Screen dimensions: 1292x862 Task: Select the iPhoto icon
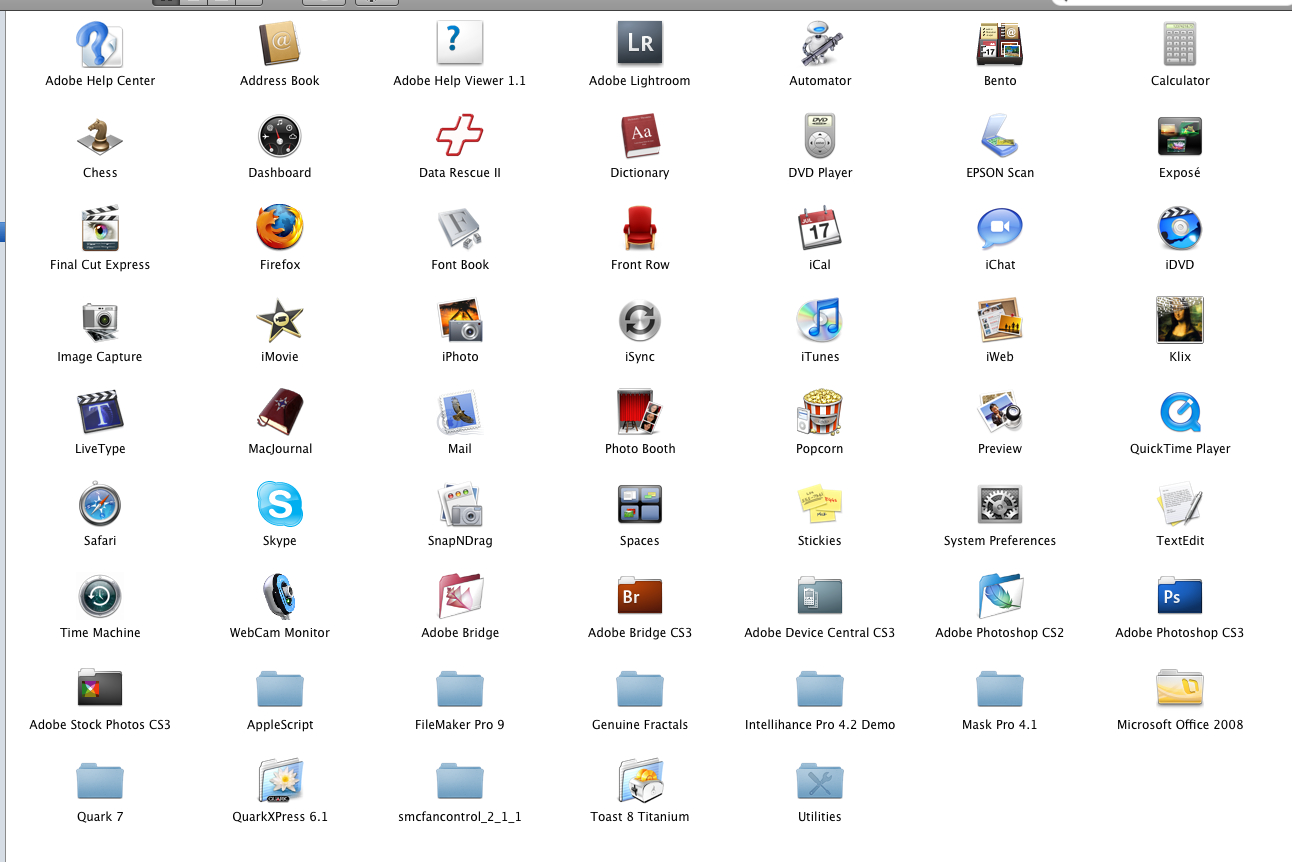(460, 320)
